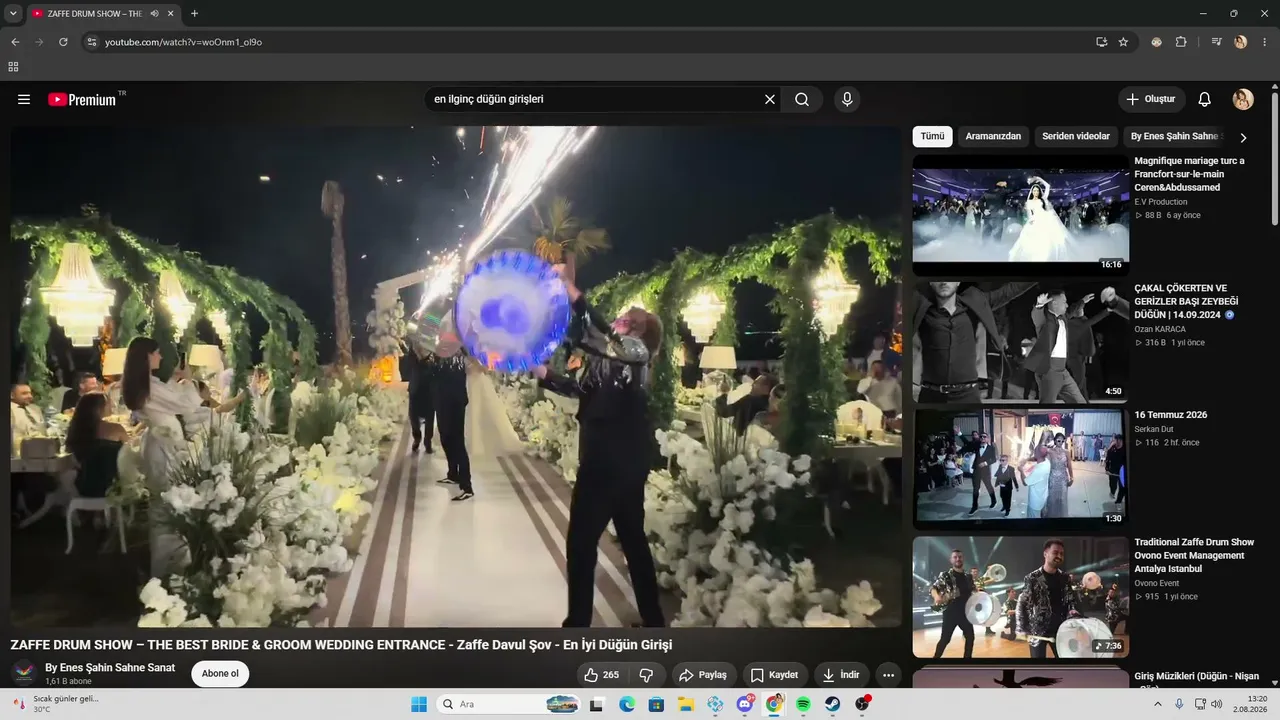Mute the tab via speaker icon
The height and width of the screenshot is (720, 1280).
[154, 13]
